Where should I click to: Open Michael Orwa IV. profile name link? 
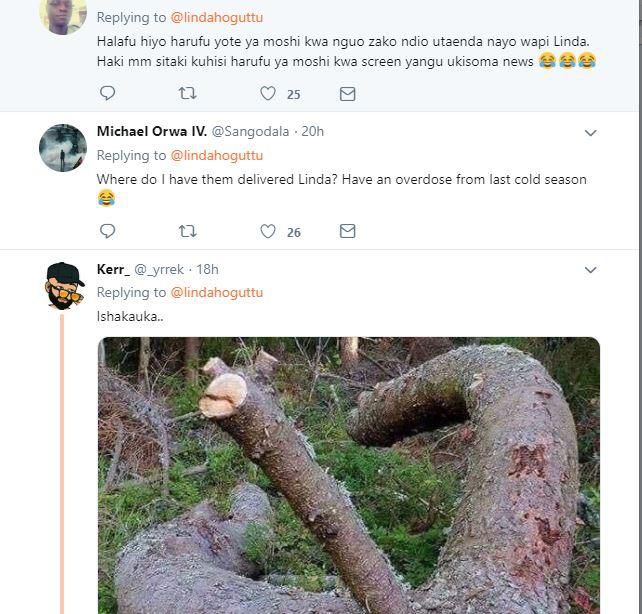151,132
